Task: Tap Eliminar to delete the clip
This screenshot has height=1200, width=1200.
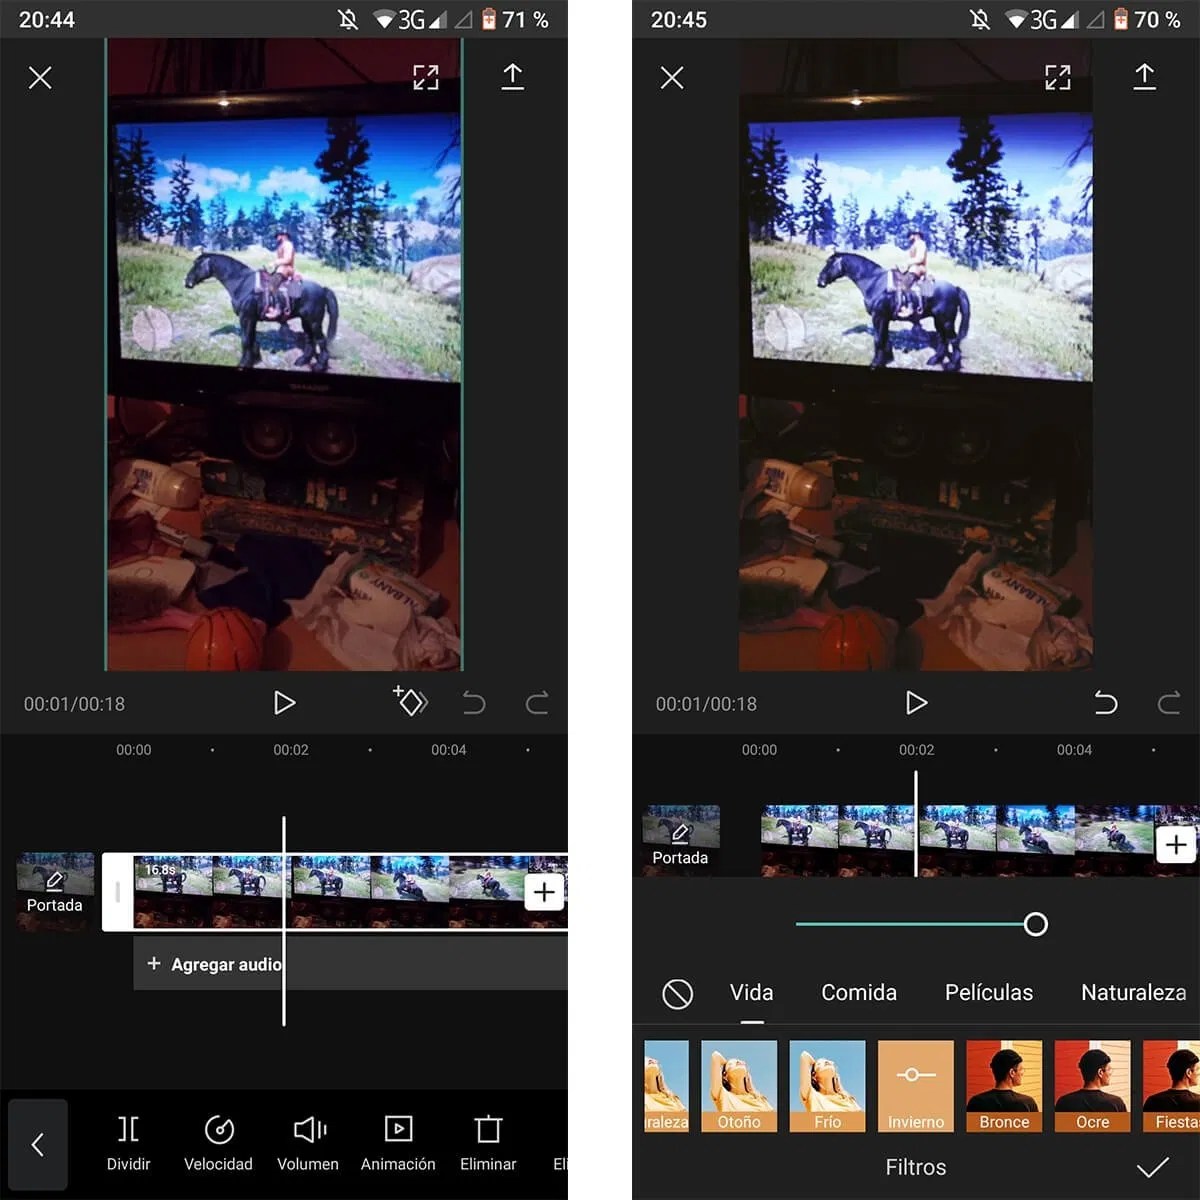Action: point(488,1143)
